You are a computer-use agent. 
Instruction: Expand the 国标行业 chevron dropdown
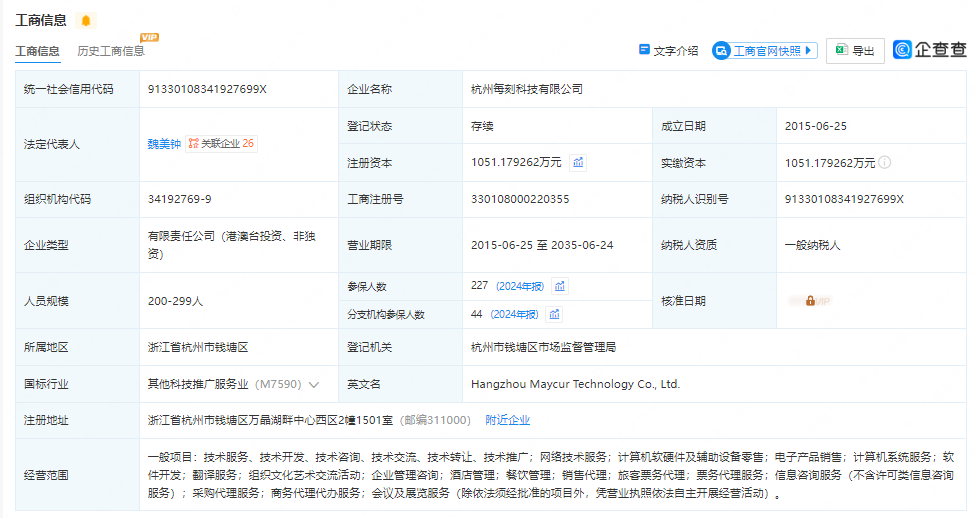[314, 384]
